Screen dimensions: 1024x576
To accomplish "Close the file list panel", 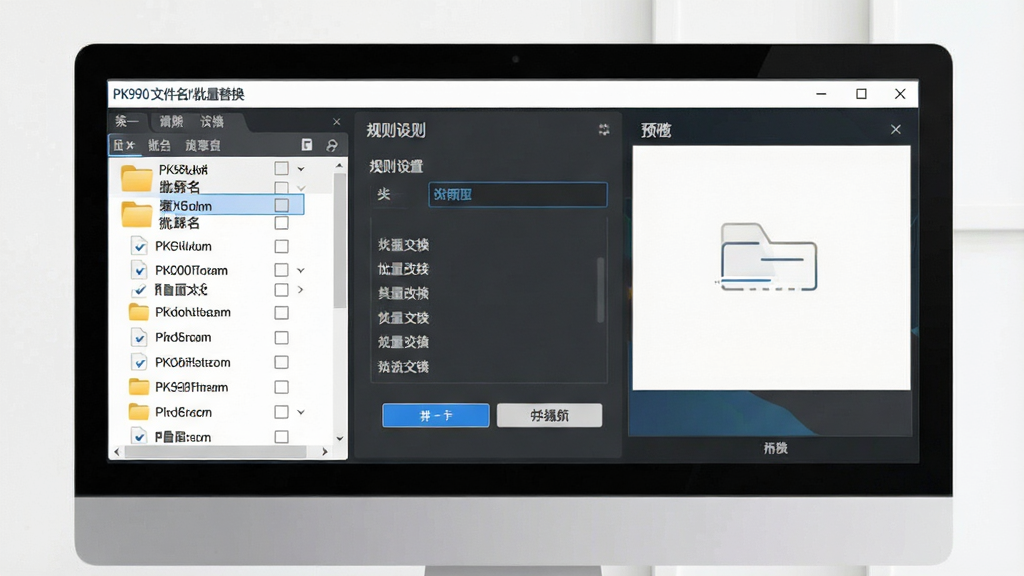I will [x=337, y=121].
